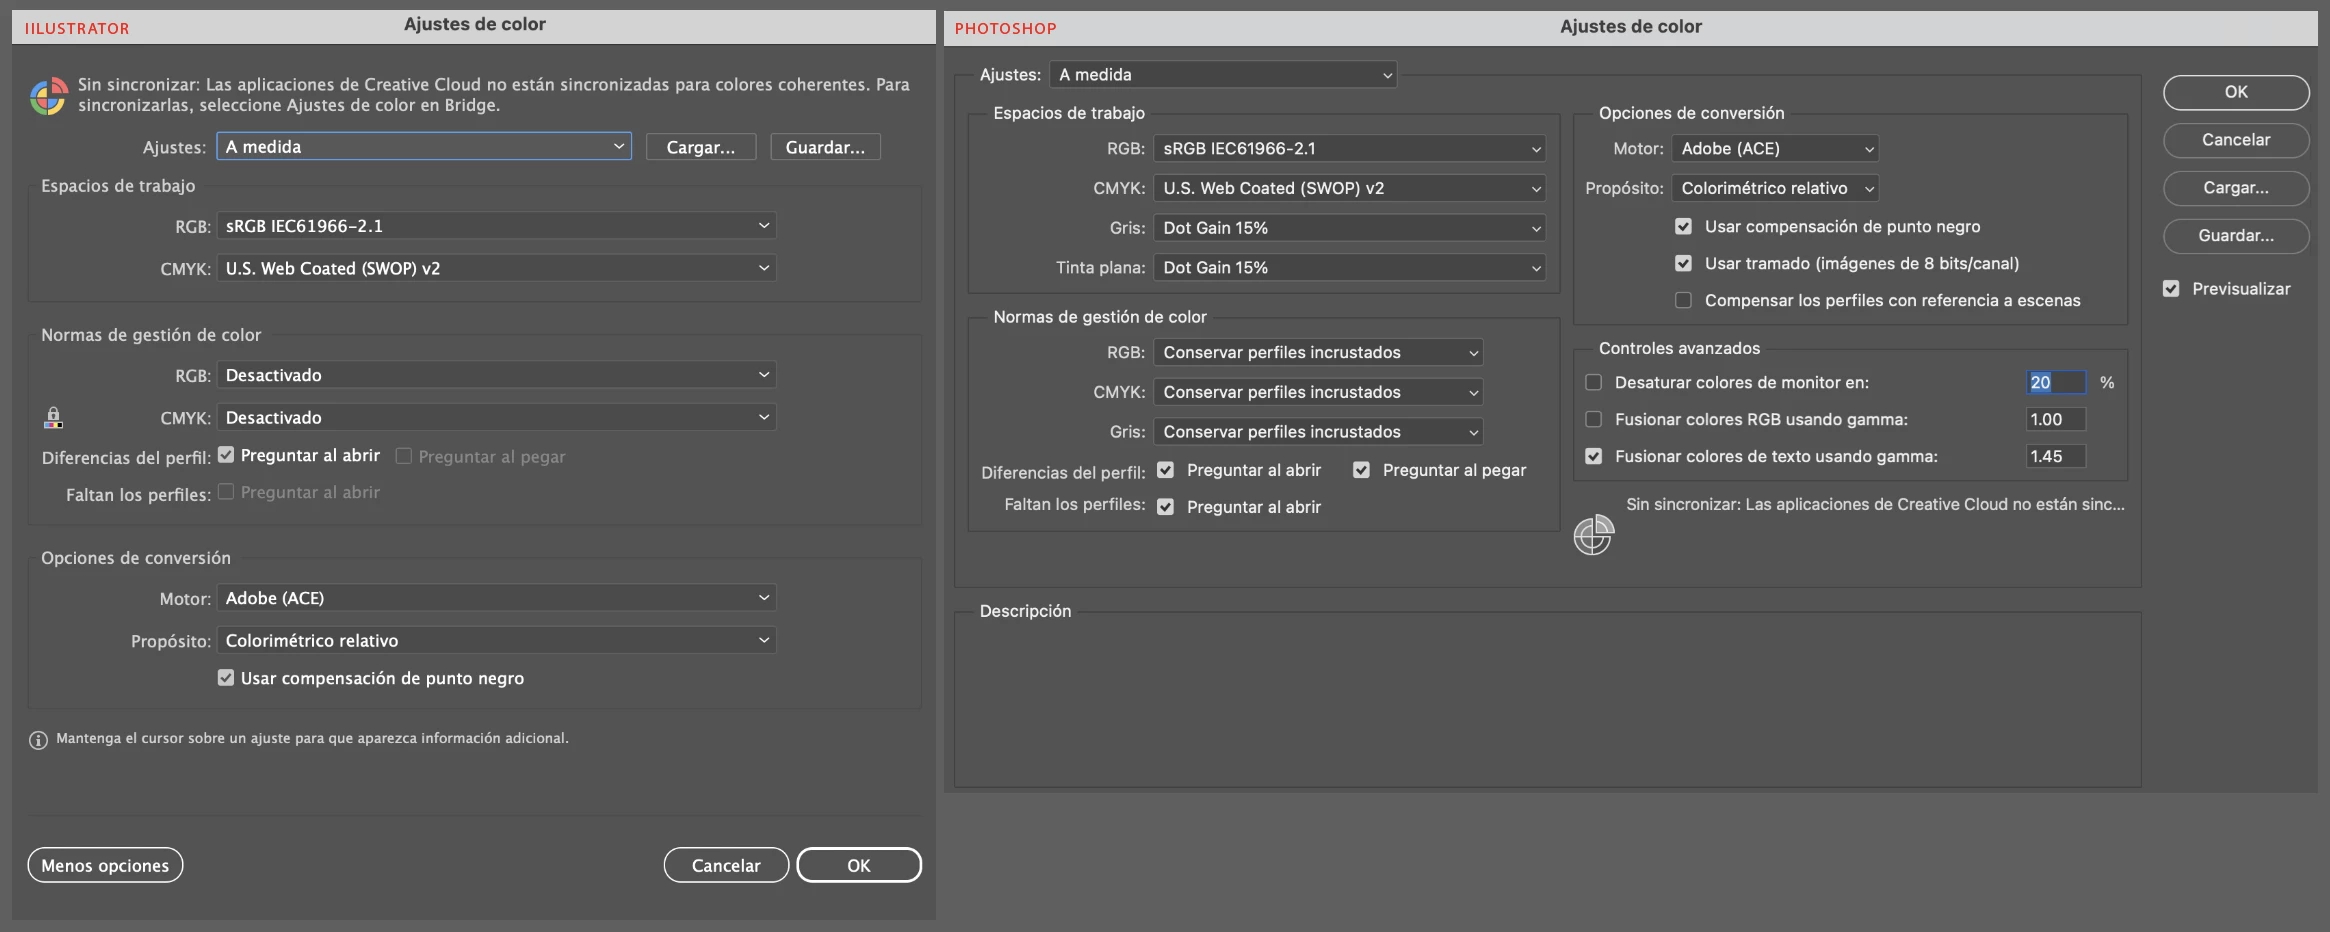Open Photoshop CMYK policy Conservar perfiles dropdown
This screenshot has height=932, width=2330.
tap(1318, 392)
